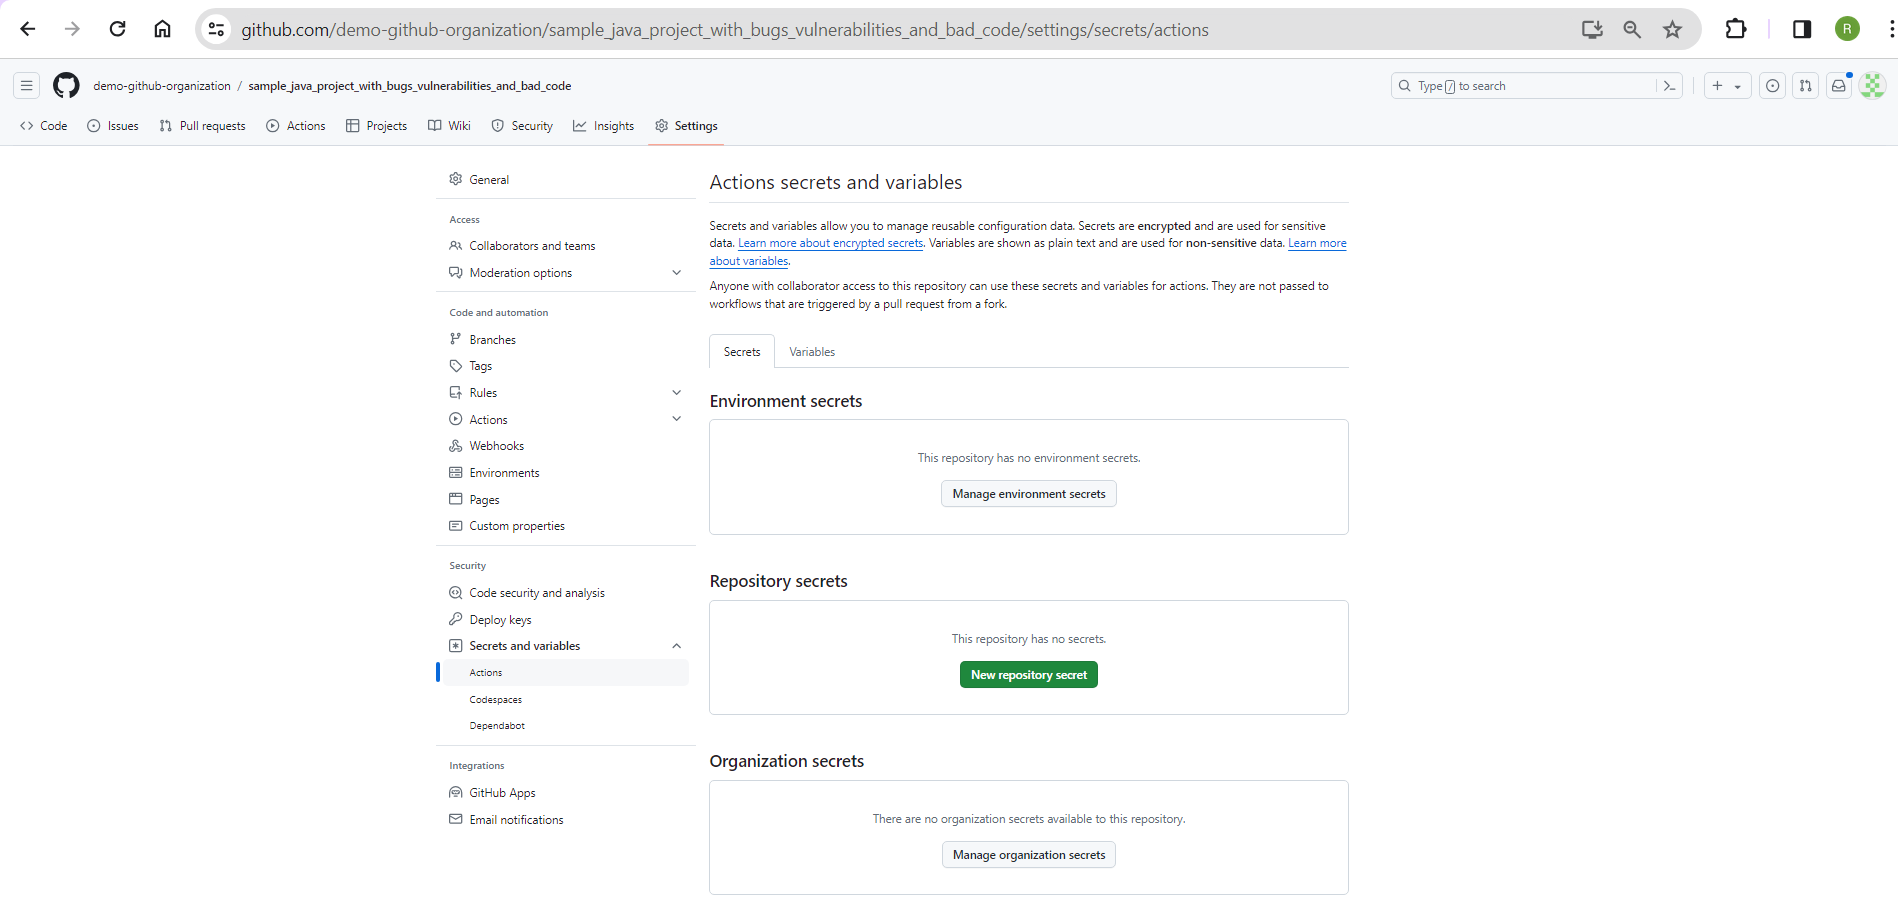The image size is (1898, 916).
Task: Click the browser extensions puzzle icon
Action: [1735, 29]
